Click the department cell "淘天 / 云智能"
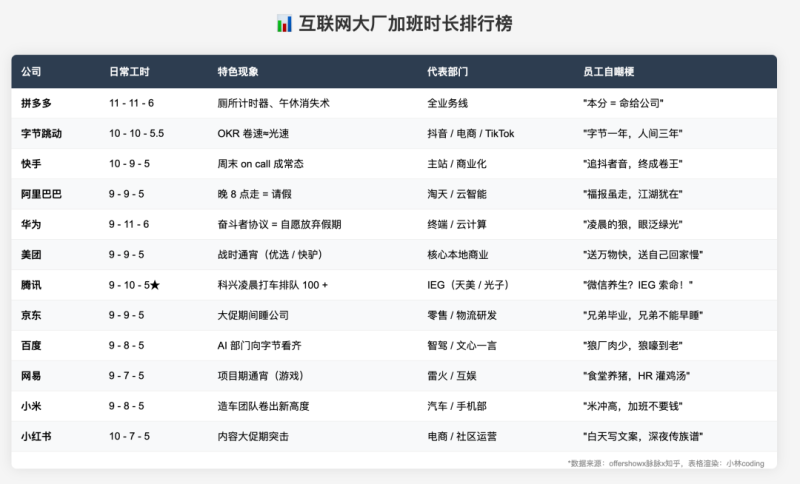 tap(457, 194)
